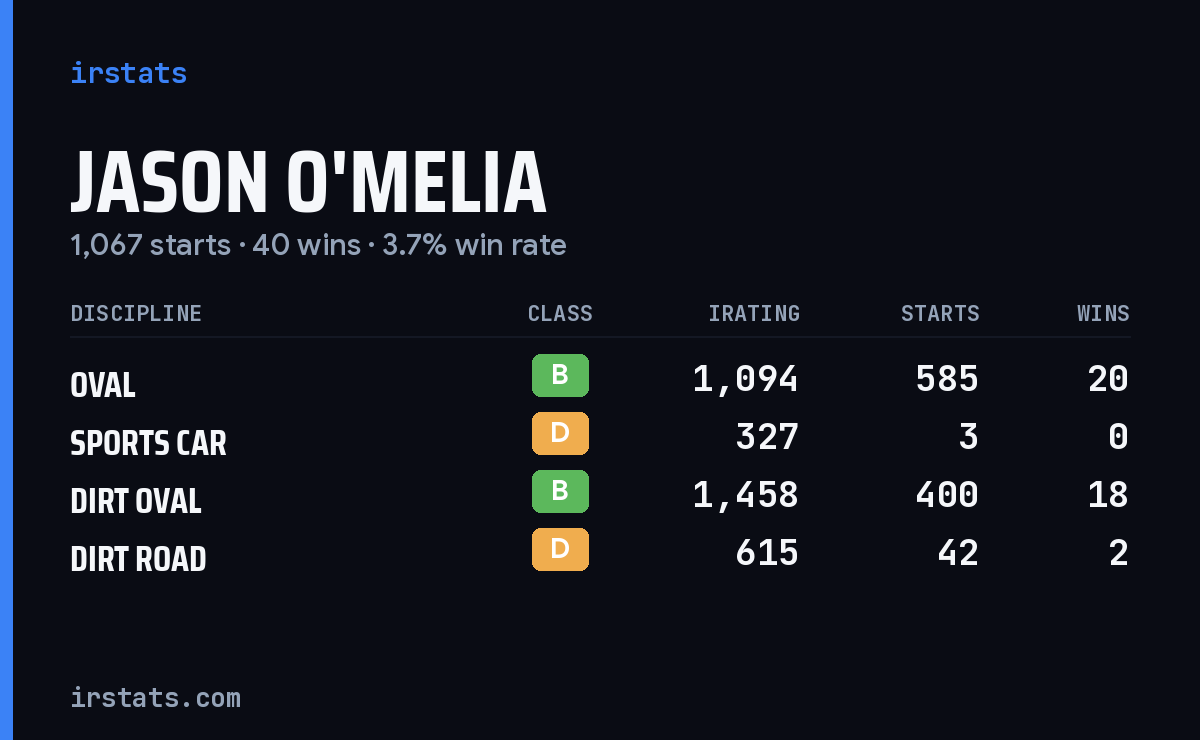Click the 1,094 iRating value for Oval
The width and height of the screenshot is (1200, 740).
tap(746, 379)
